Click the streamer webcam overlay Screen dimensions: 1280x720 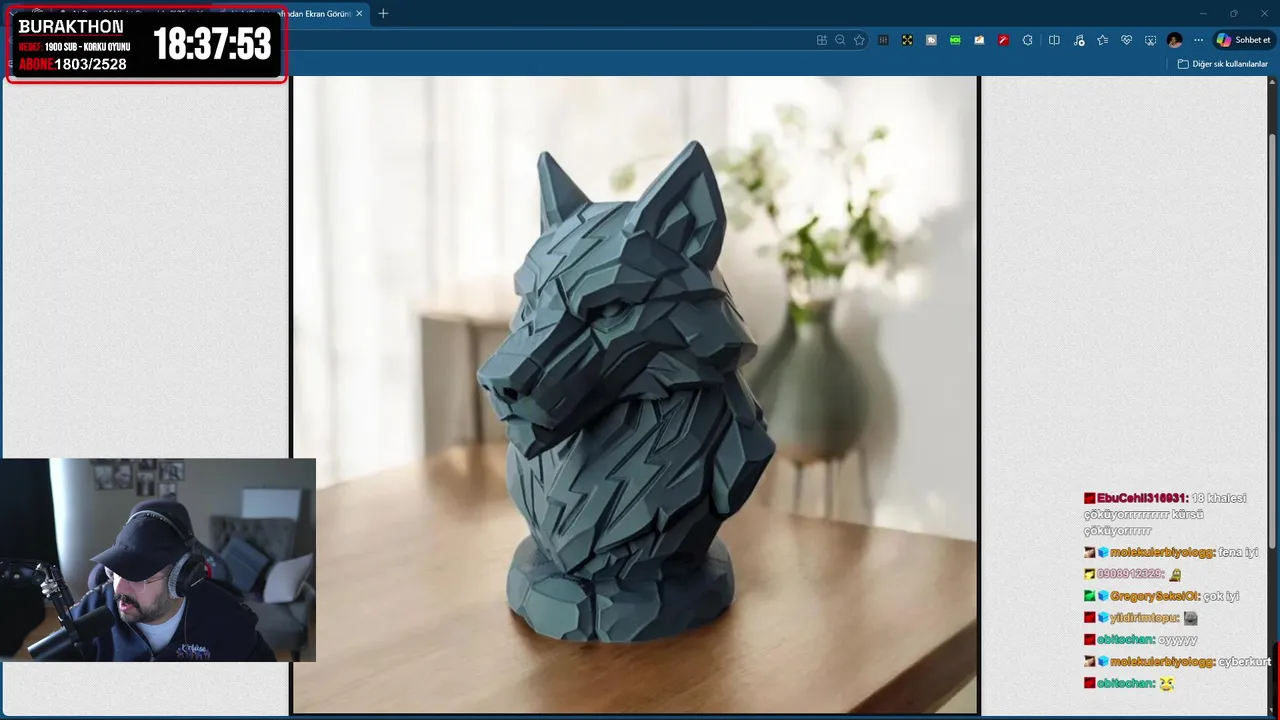158,560
